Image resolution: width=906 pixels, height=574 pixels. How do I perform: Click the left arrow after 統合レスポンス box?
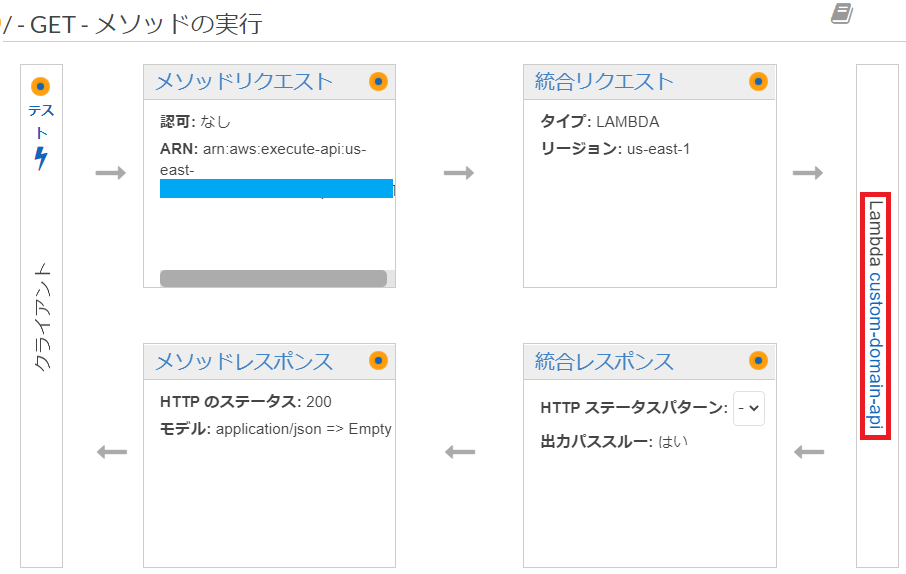[x=460, y=452]
